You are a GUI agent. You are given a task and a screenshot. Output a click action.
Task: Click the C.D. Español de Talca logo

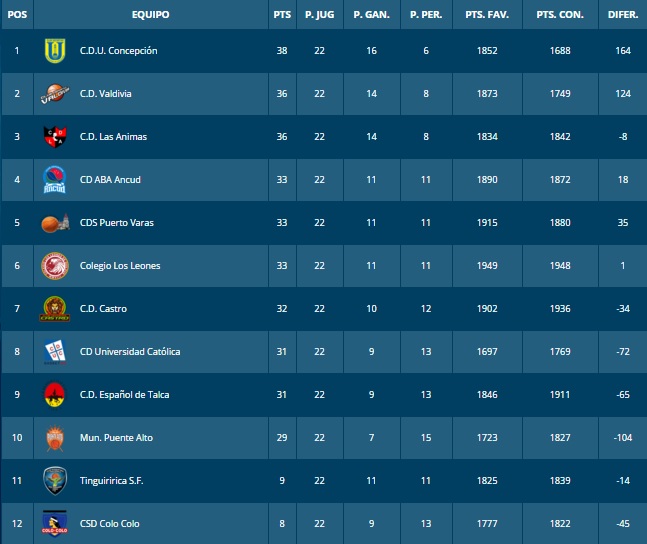click(x=54, y=394)
